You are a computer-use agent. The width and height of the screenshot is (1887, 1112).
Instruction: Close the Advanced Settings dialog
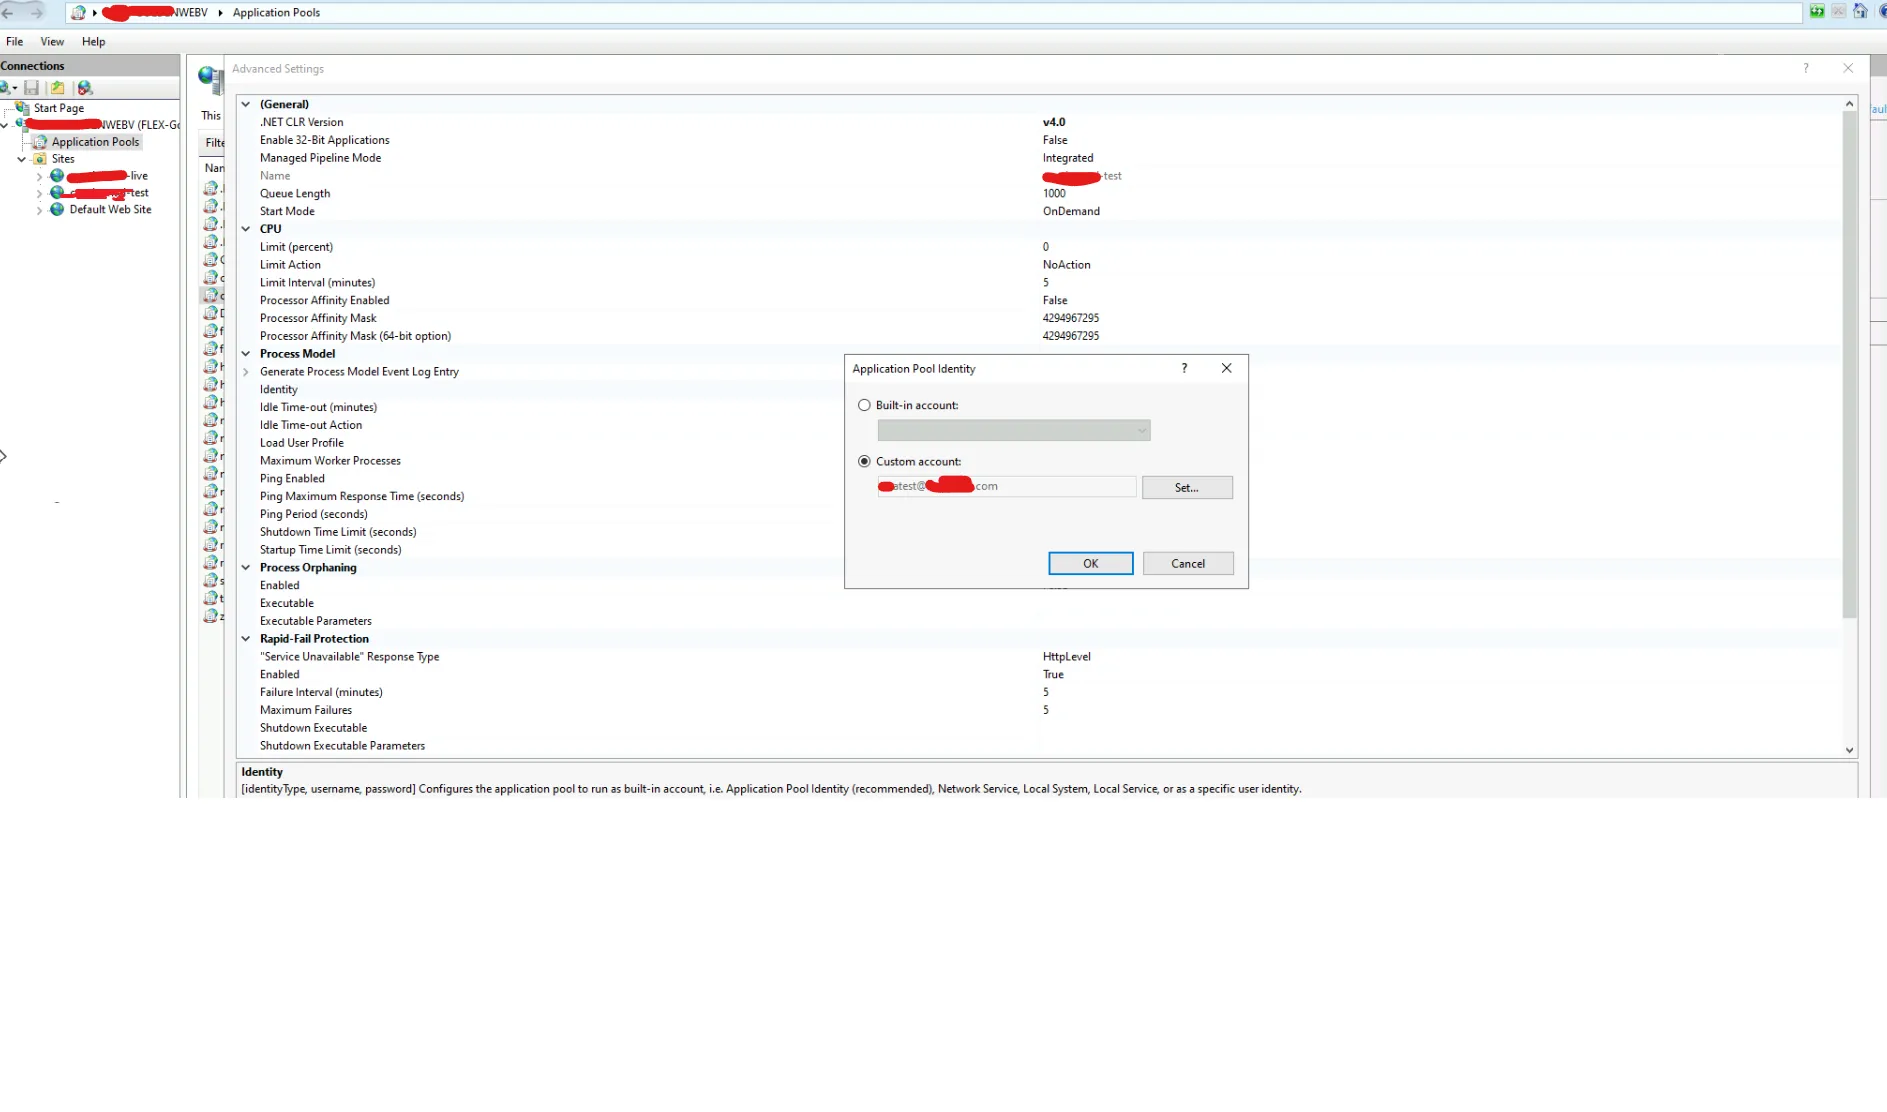coord(1848,68)
